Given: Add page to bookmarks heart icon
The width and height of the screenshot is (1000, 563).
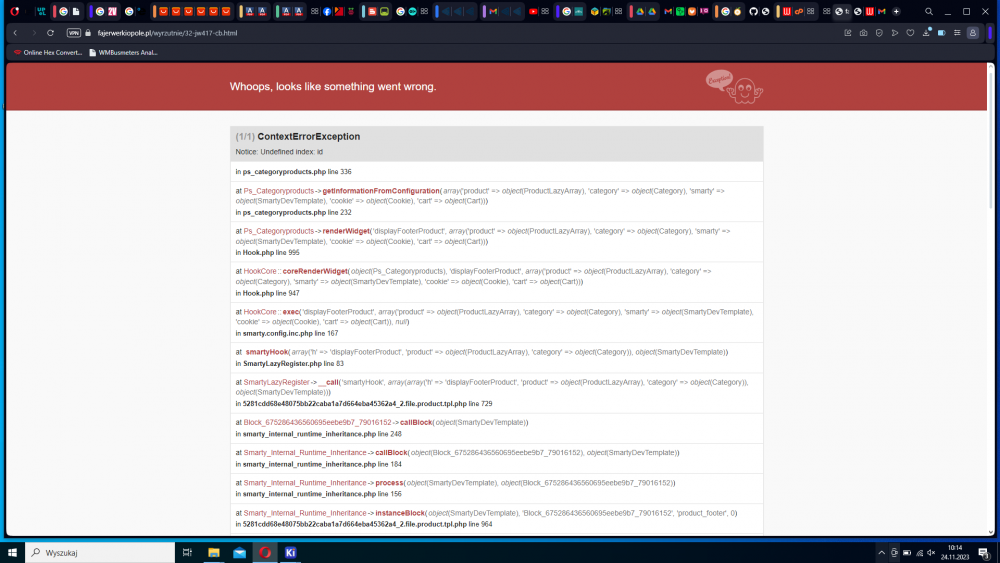Looking at the screenshot, I should (910, 33).
